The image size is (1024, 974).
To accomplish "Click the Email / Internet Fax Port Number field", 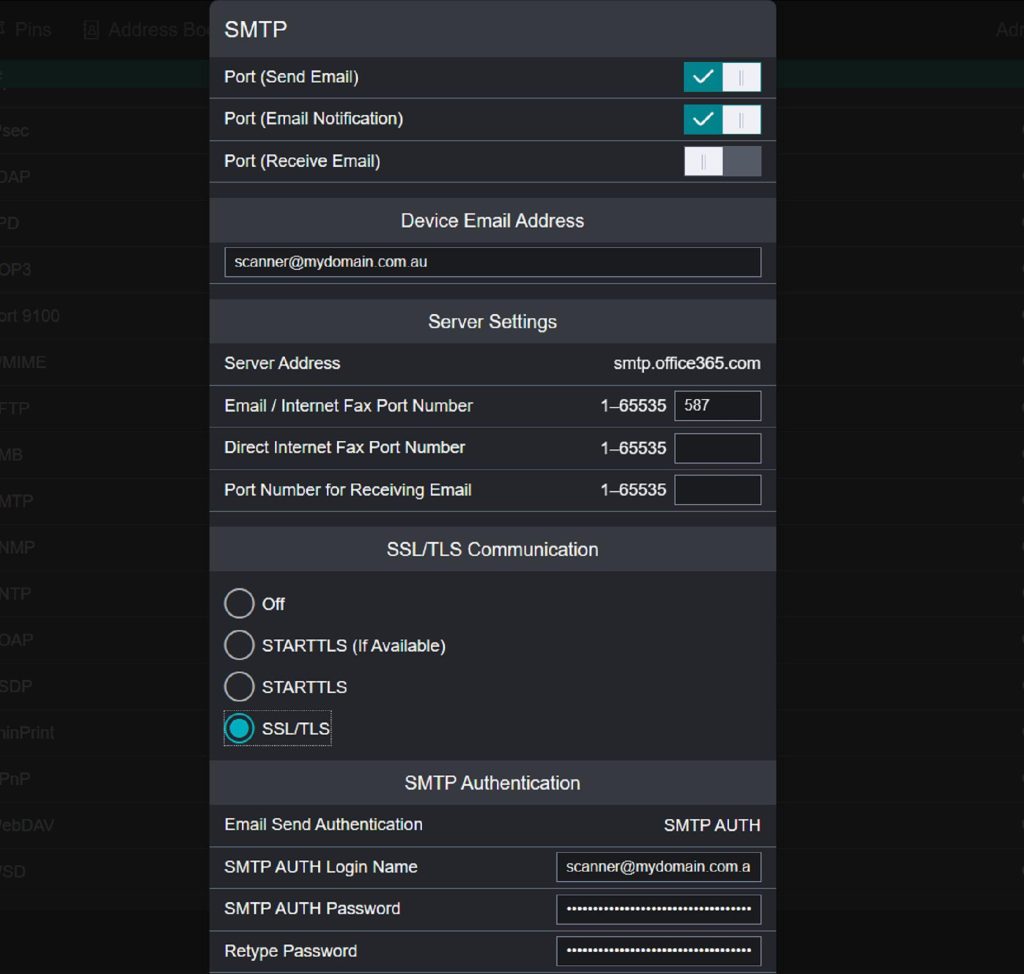I will (717, 406).
